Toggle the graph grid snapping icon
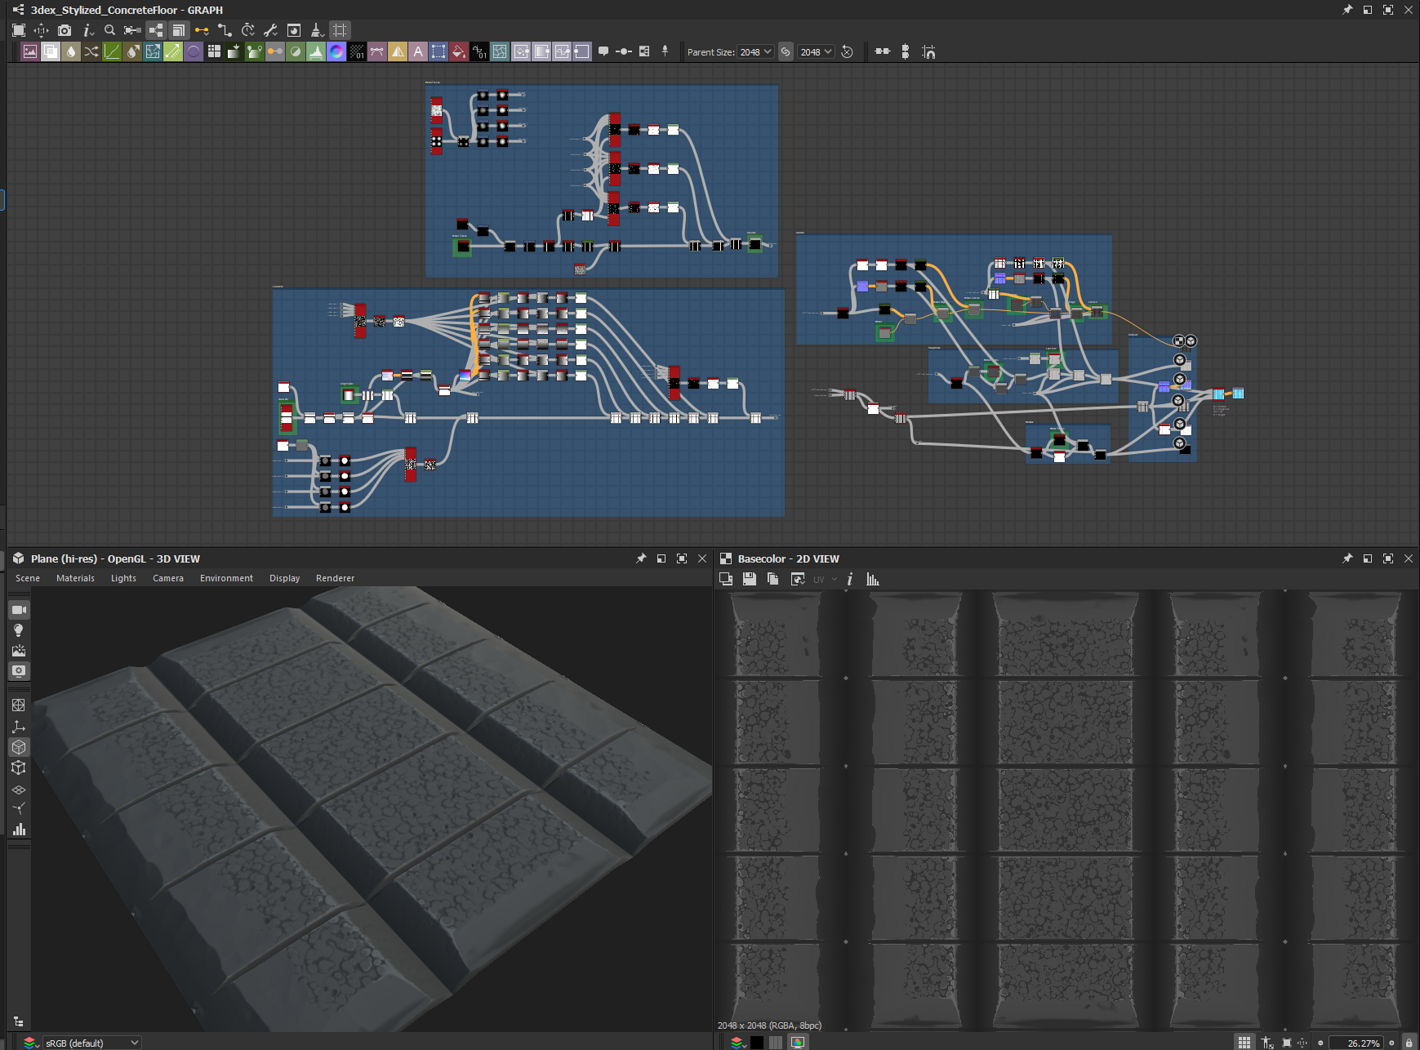This screenshot has height=1050, width=1420. pyautogui.click(x=340, y=30)
